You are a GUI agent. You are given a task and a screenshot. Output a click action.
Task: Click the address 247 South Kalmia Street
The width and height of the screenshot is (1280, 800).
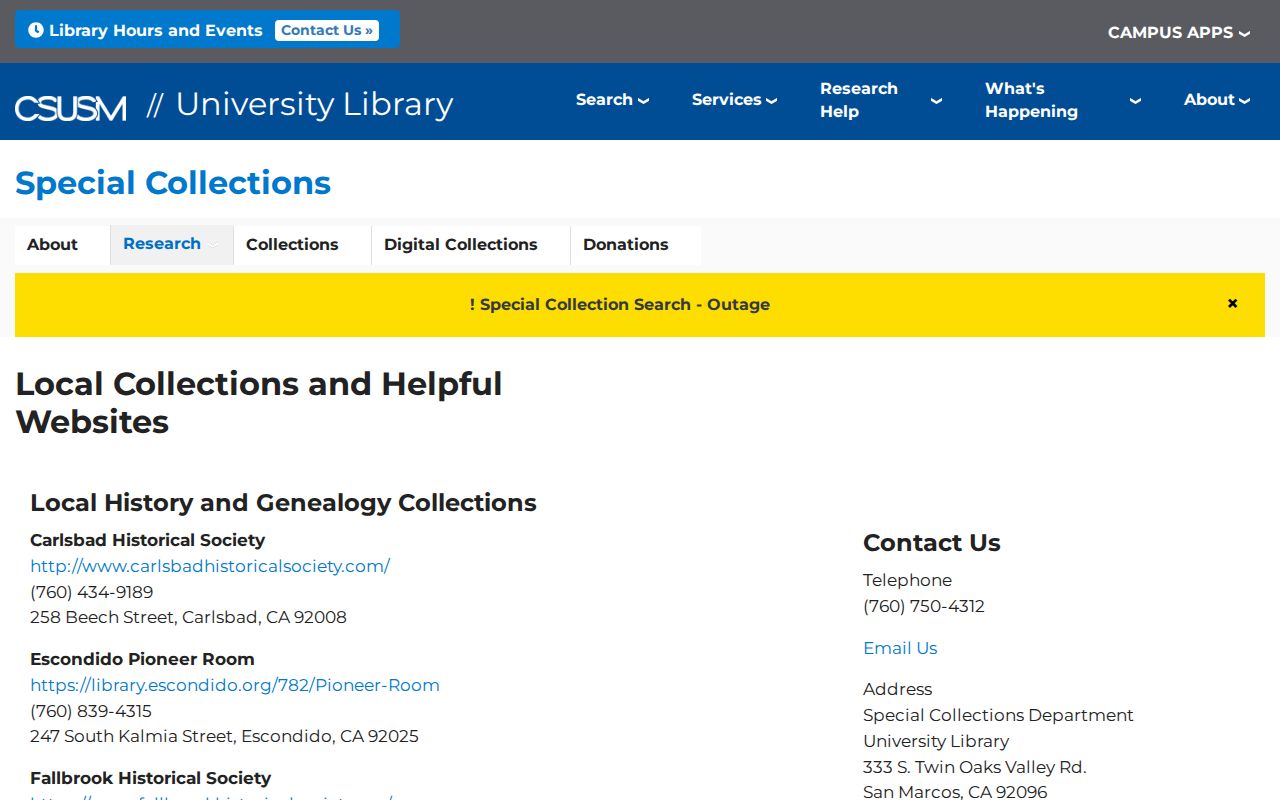pos(224,736)
